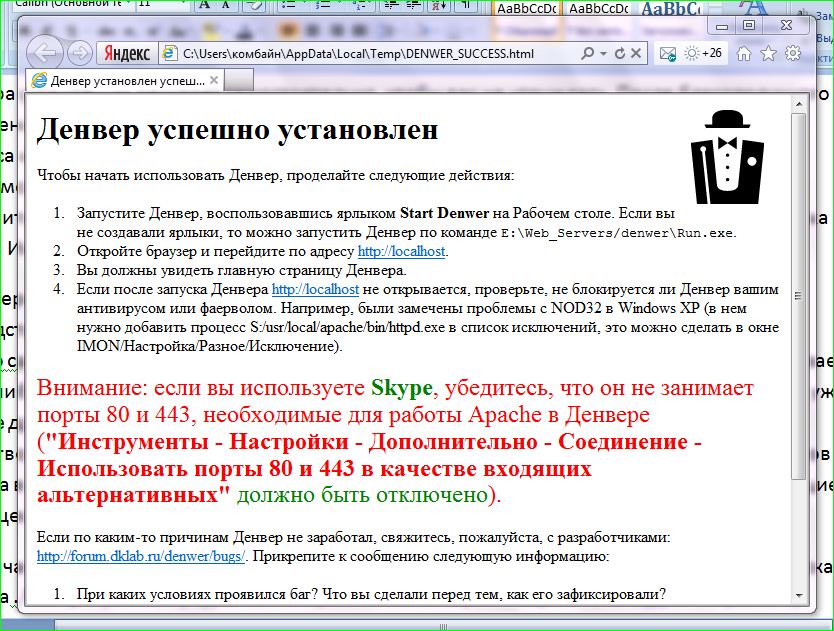Viewport: 834px width, 631px height.
Task: Open the http://localhost link in step 2
Action: coord(402,251)
